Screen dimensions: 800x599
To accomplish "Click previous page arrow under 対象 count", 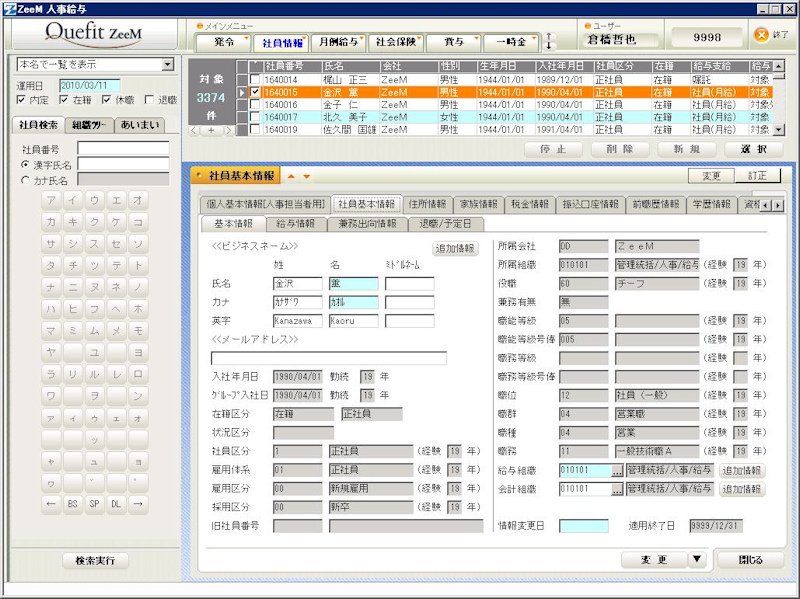I will coord(194,131).
